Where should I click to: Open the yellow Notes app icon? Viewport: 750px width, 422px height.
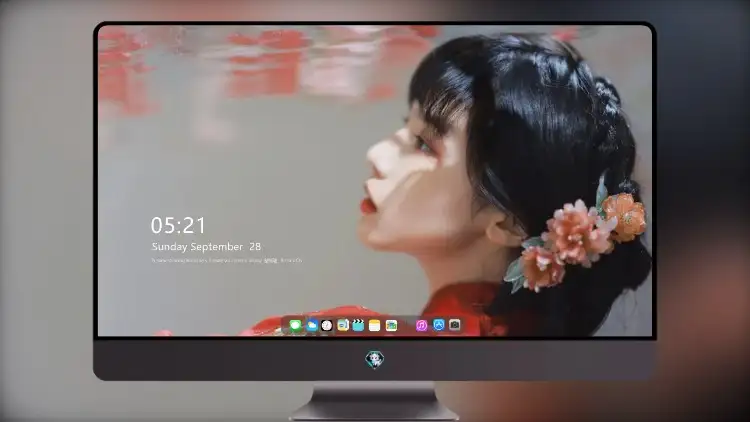pos(375,325)
